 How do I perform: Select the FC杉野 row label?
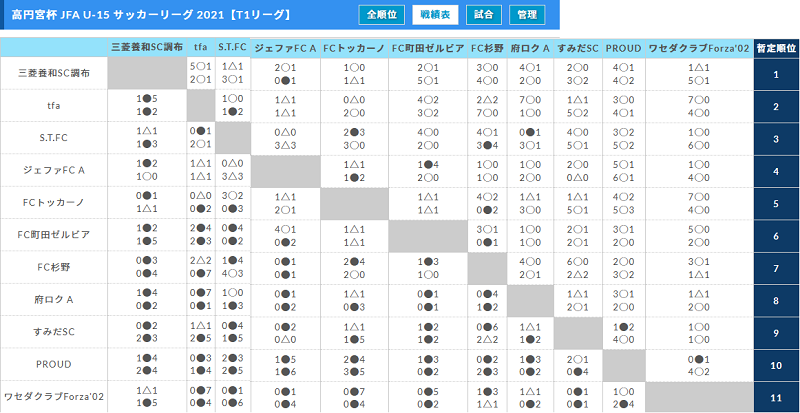[54, 268]
